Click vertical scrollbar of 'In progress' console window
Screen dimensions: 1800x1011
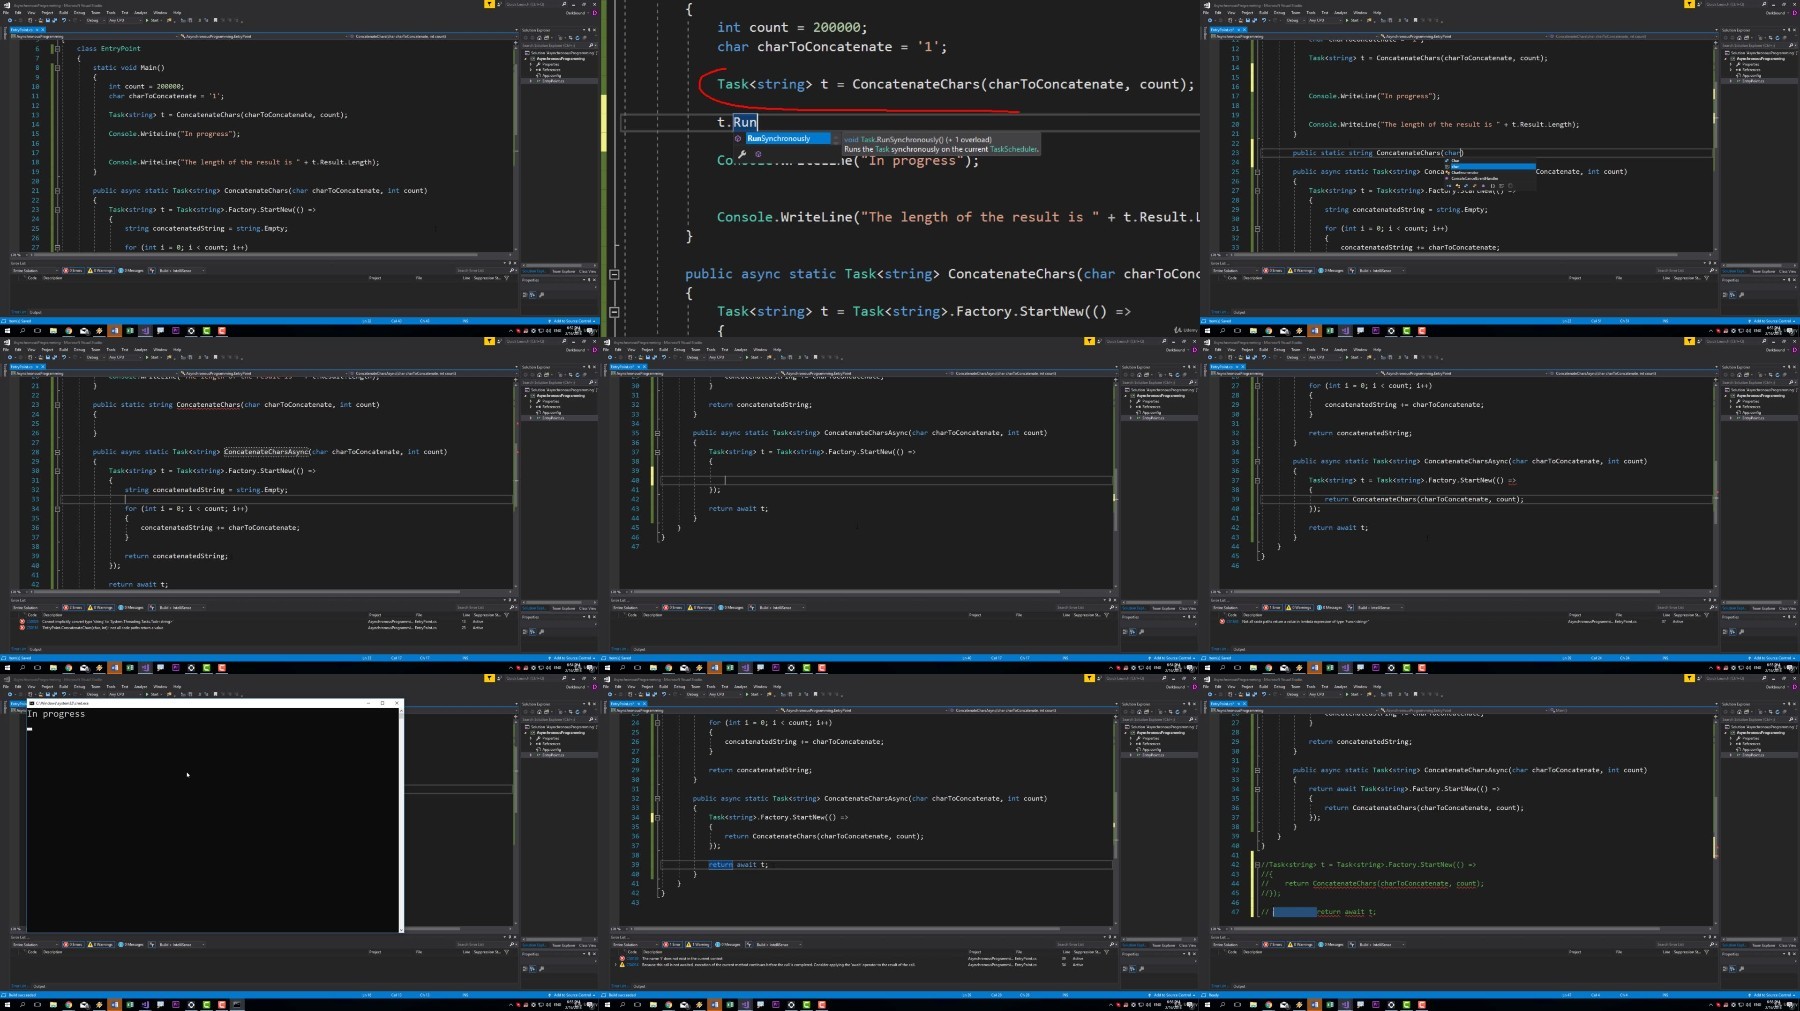tap(401, 820)
